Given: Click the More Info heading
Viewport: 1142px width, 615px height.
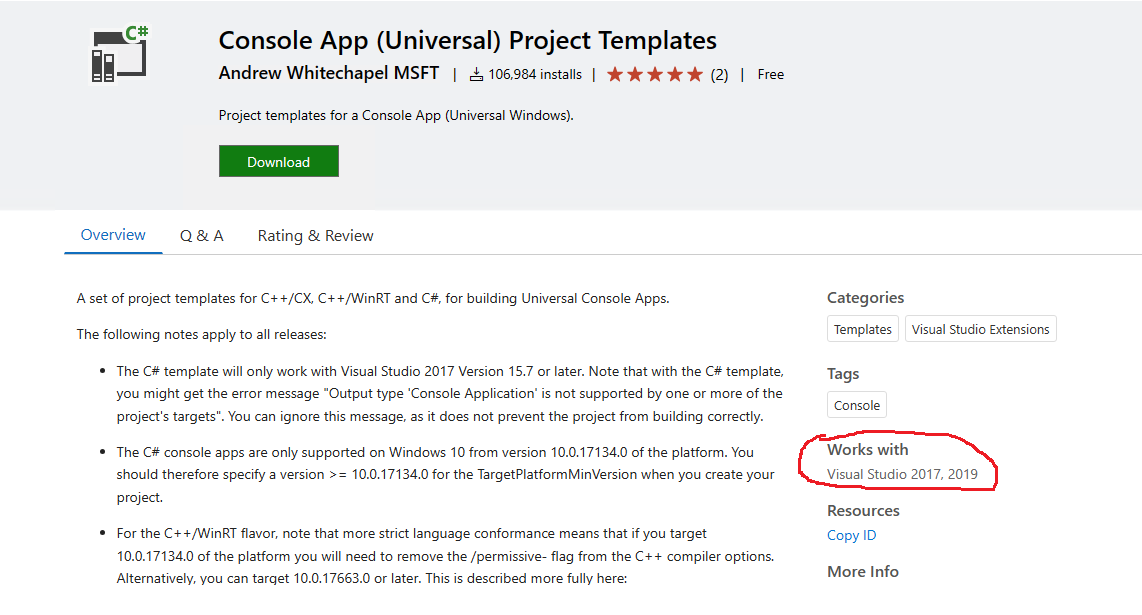Looking at the screenshot, I should pyautogui.click(x=862, y=572).
